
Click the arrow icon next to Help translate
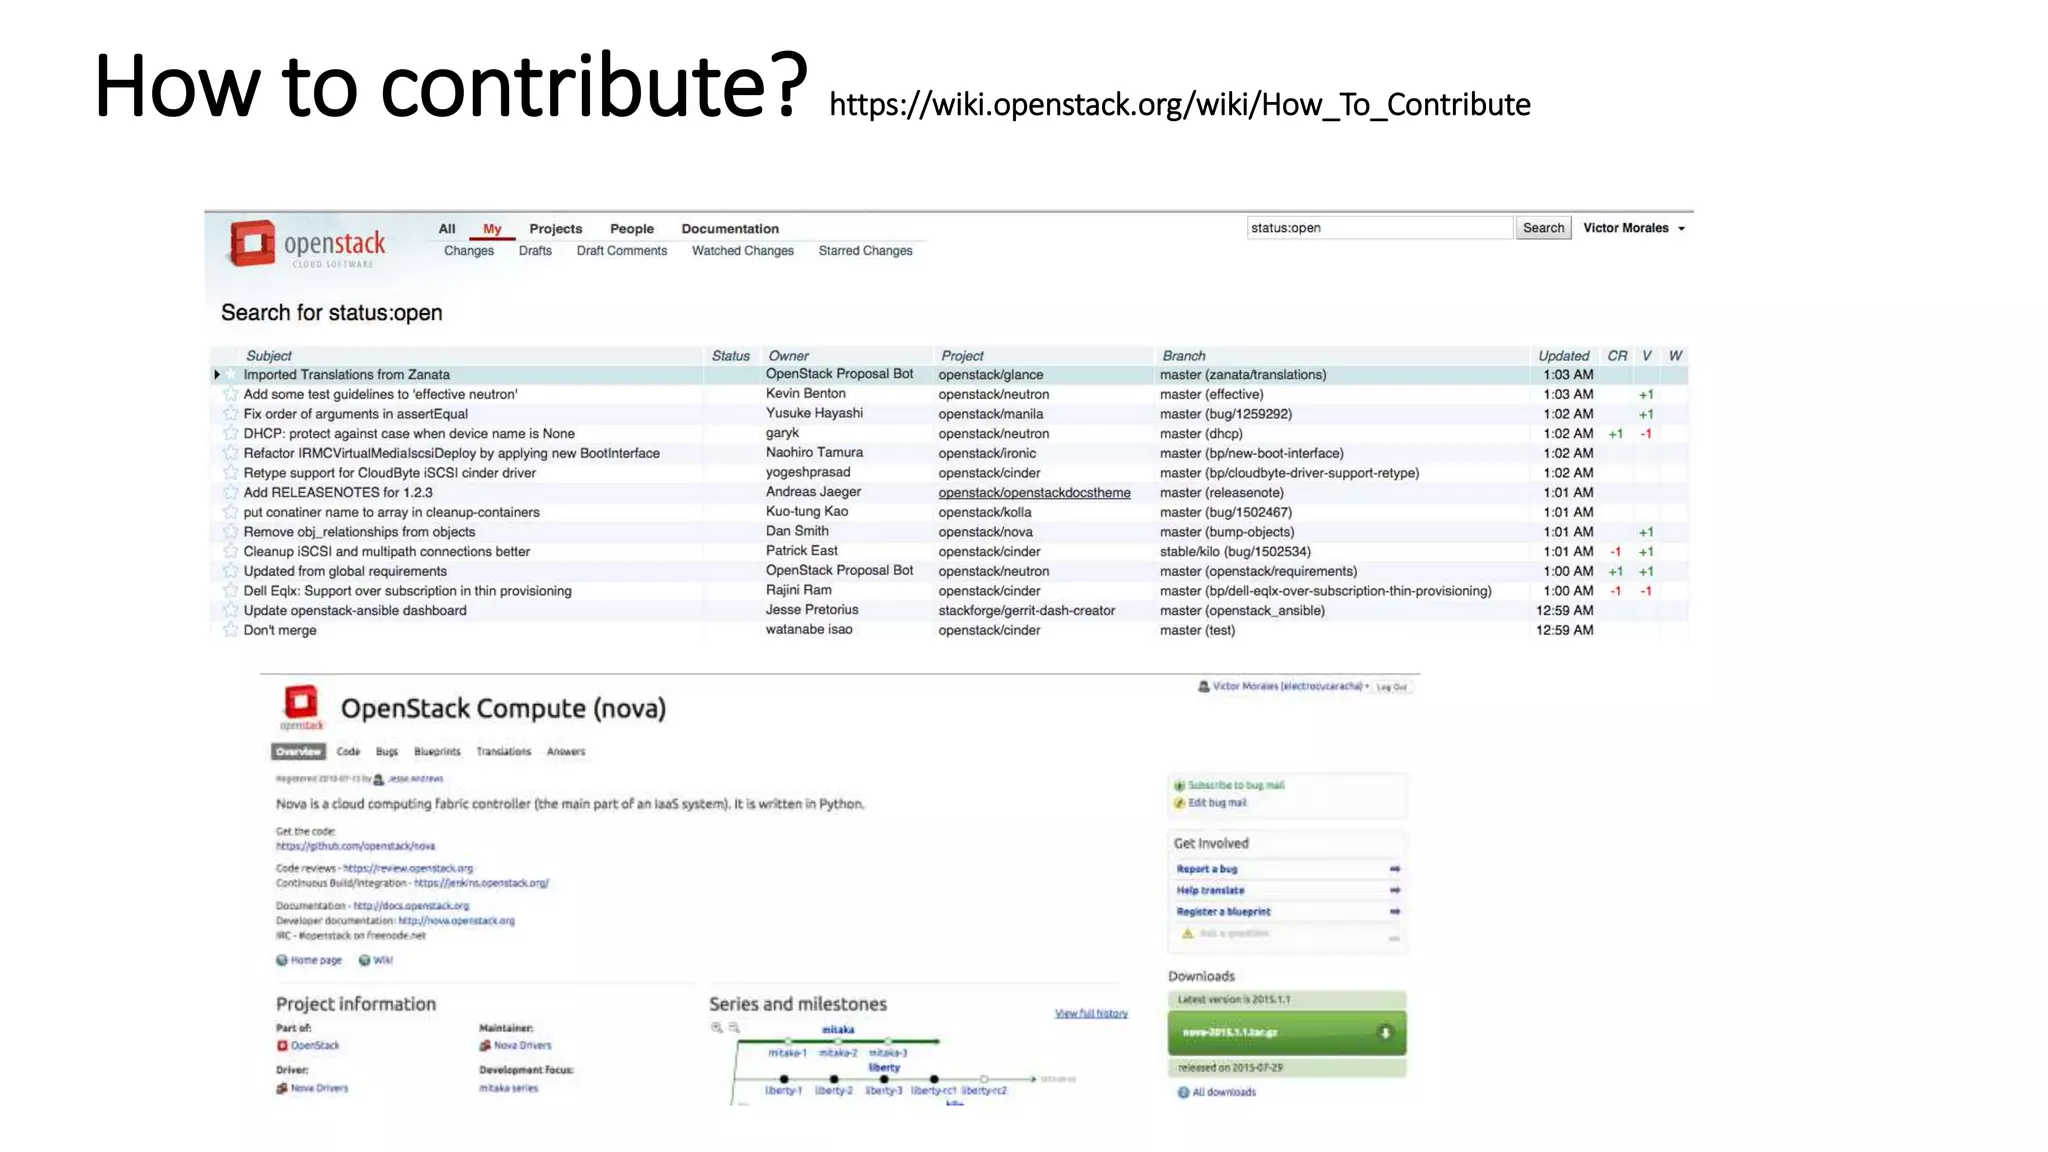[1395, 890]
